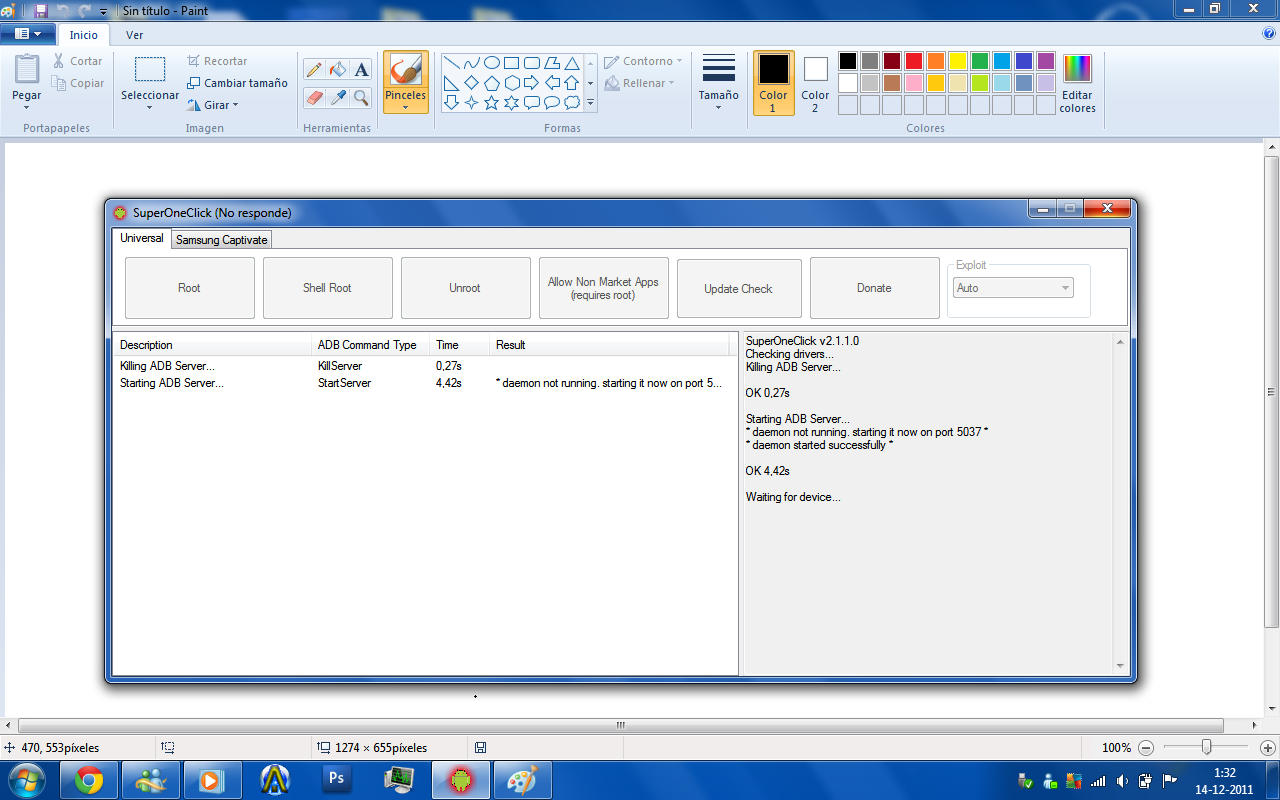
Task: Select the Text tool
Action: click(362, 69)
